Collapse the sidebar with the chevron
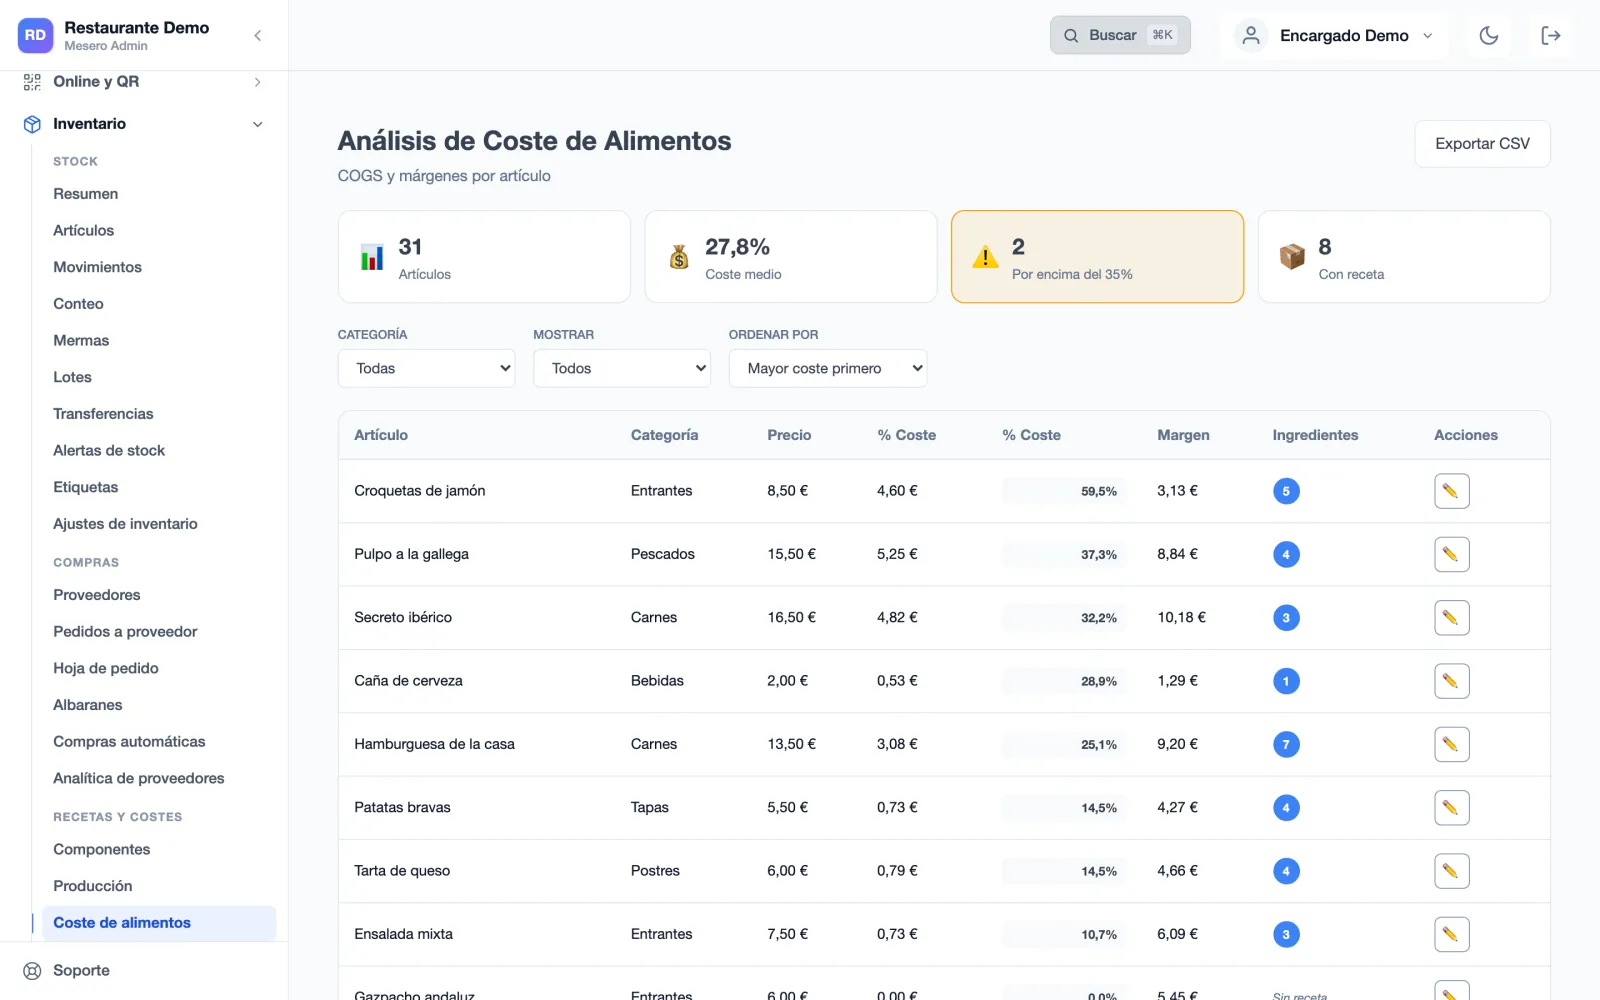This screenshot has height=1000, width=1600. pos(257,36)
